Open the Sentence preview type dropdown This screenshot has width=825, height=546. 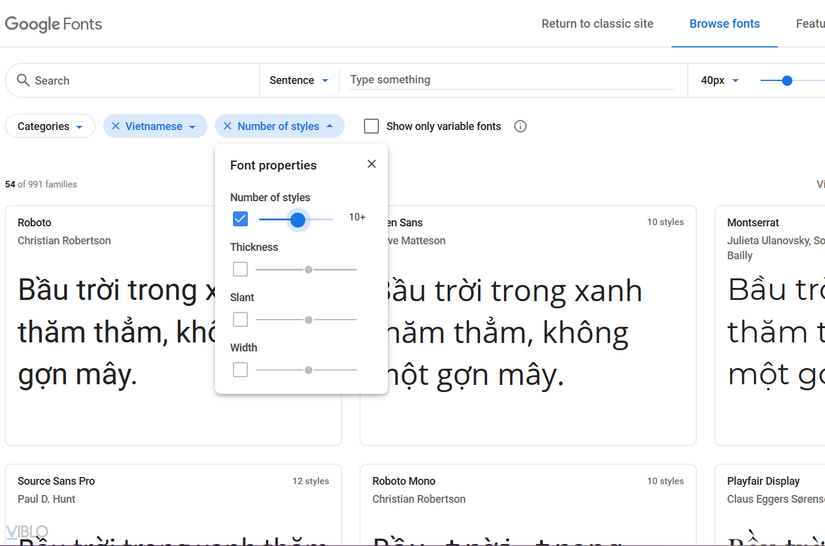point(299,80)
